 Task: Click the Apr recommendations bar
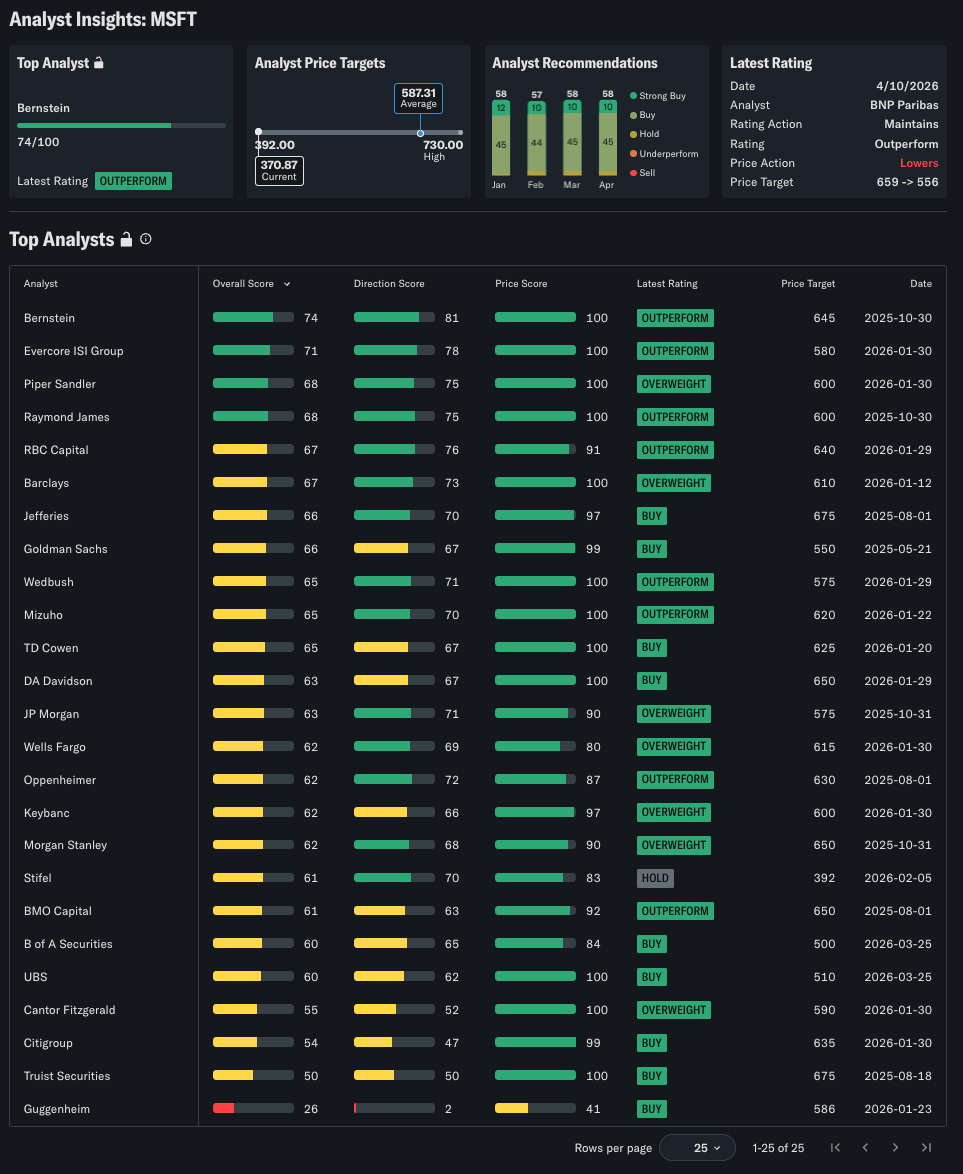608,139
